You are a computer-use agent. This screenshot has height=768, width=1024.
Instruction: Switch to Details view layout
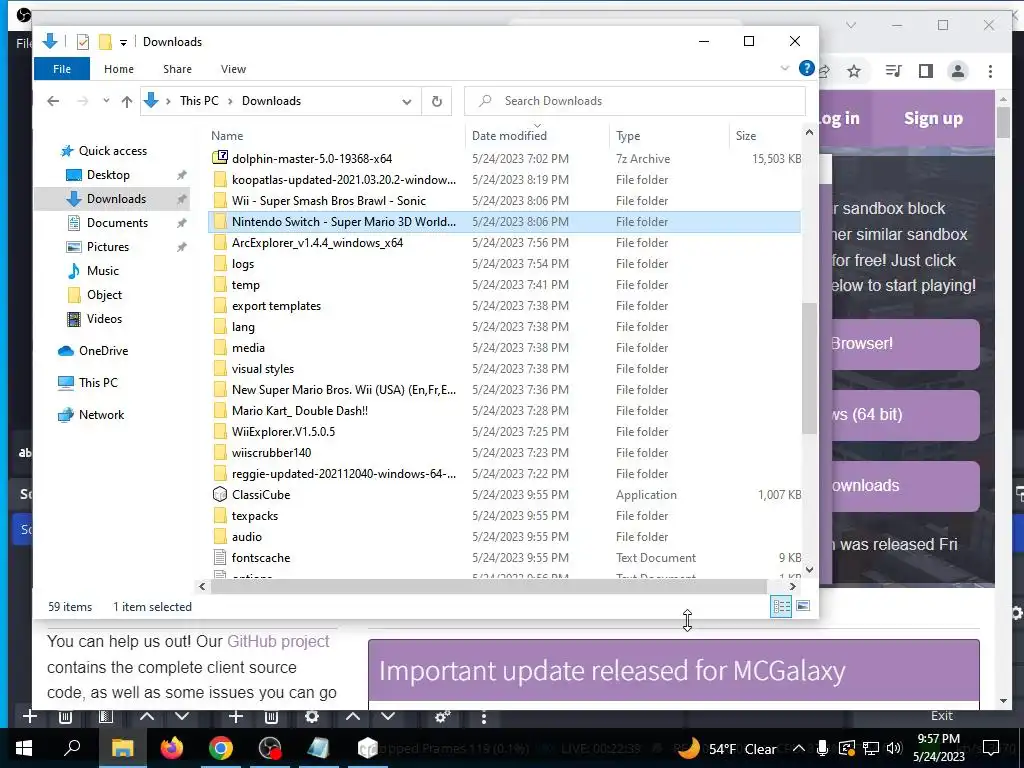781,606
